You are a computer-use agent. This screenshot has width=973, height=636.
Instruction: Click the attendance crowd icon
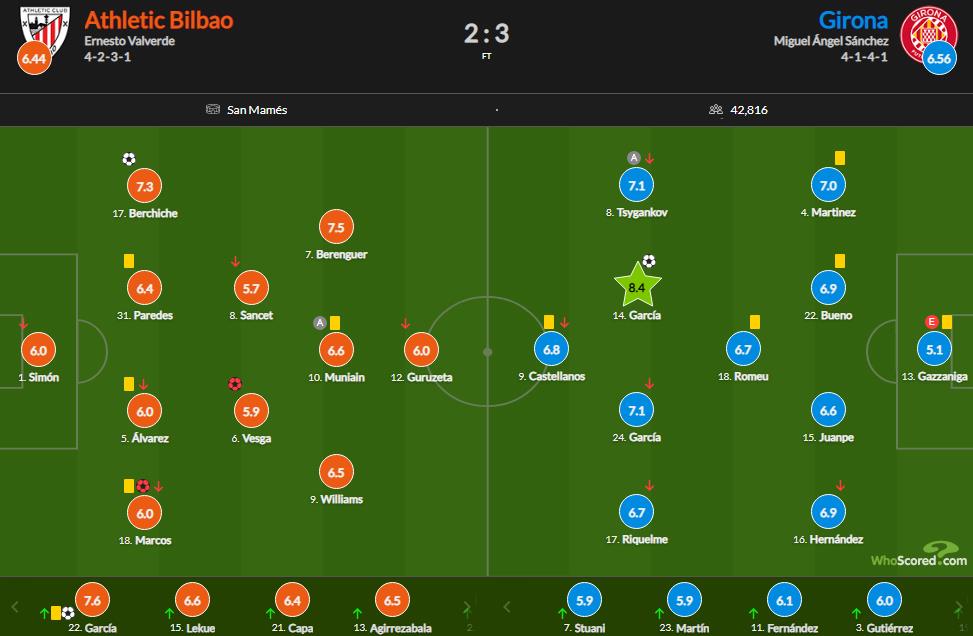716,110
